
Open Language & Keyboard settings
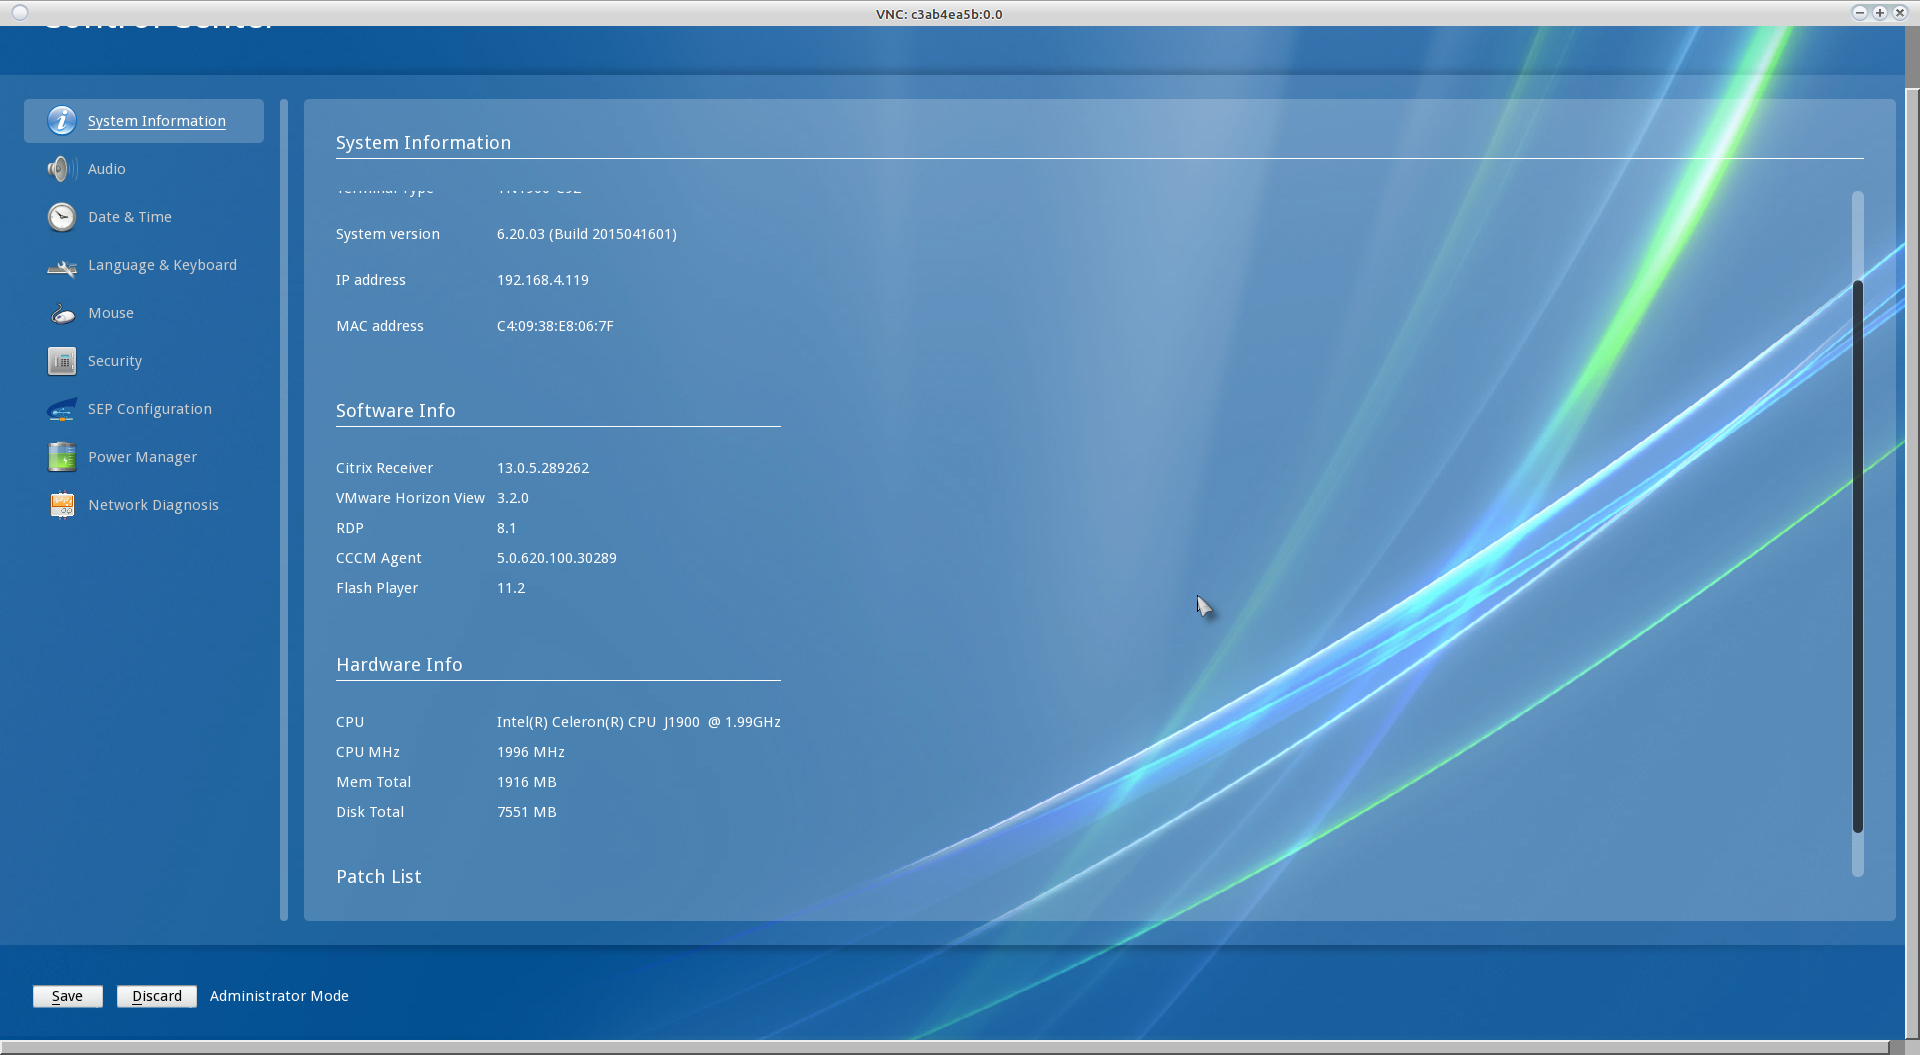tap(162, 265)
